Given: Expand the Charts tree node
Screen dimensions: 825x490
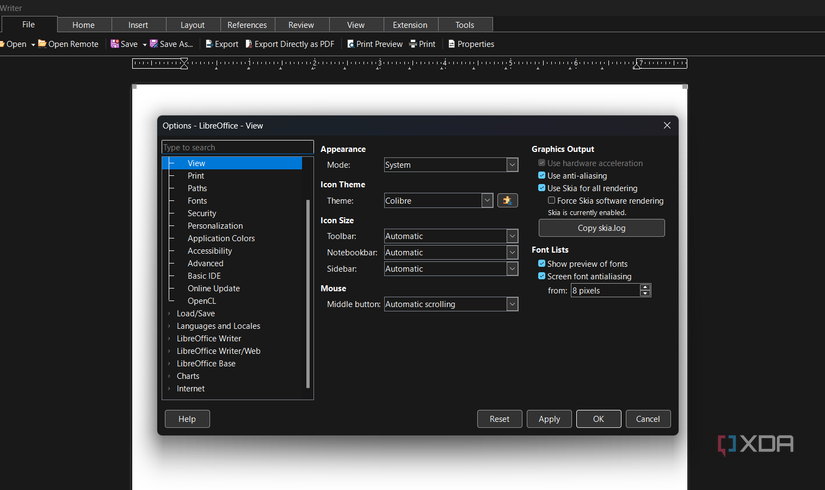Looking at the screenshot, I should (169, 376).
